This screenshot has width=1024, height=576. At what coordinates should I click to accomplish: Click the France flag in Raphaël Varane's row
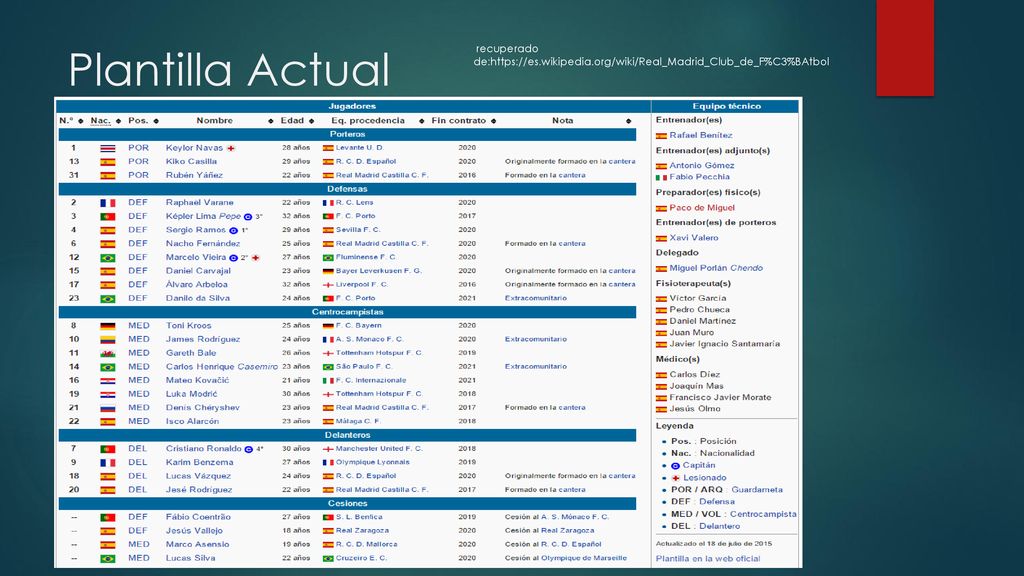pyautogui.click(x=107, y=203)
